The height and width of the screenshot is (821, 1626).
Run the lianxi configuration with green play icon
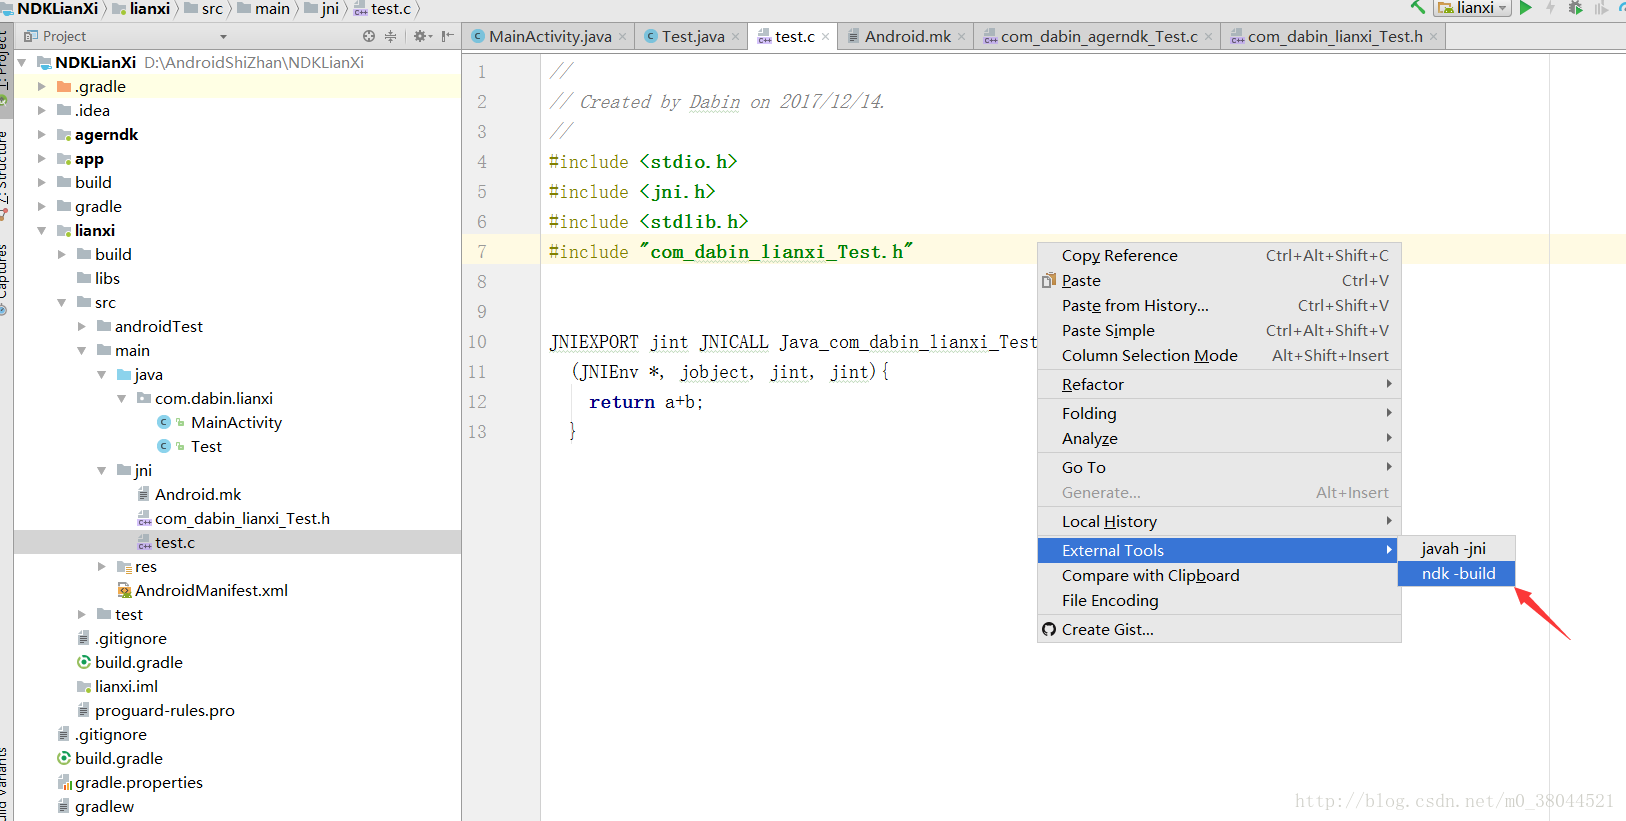pos(1526,7)
